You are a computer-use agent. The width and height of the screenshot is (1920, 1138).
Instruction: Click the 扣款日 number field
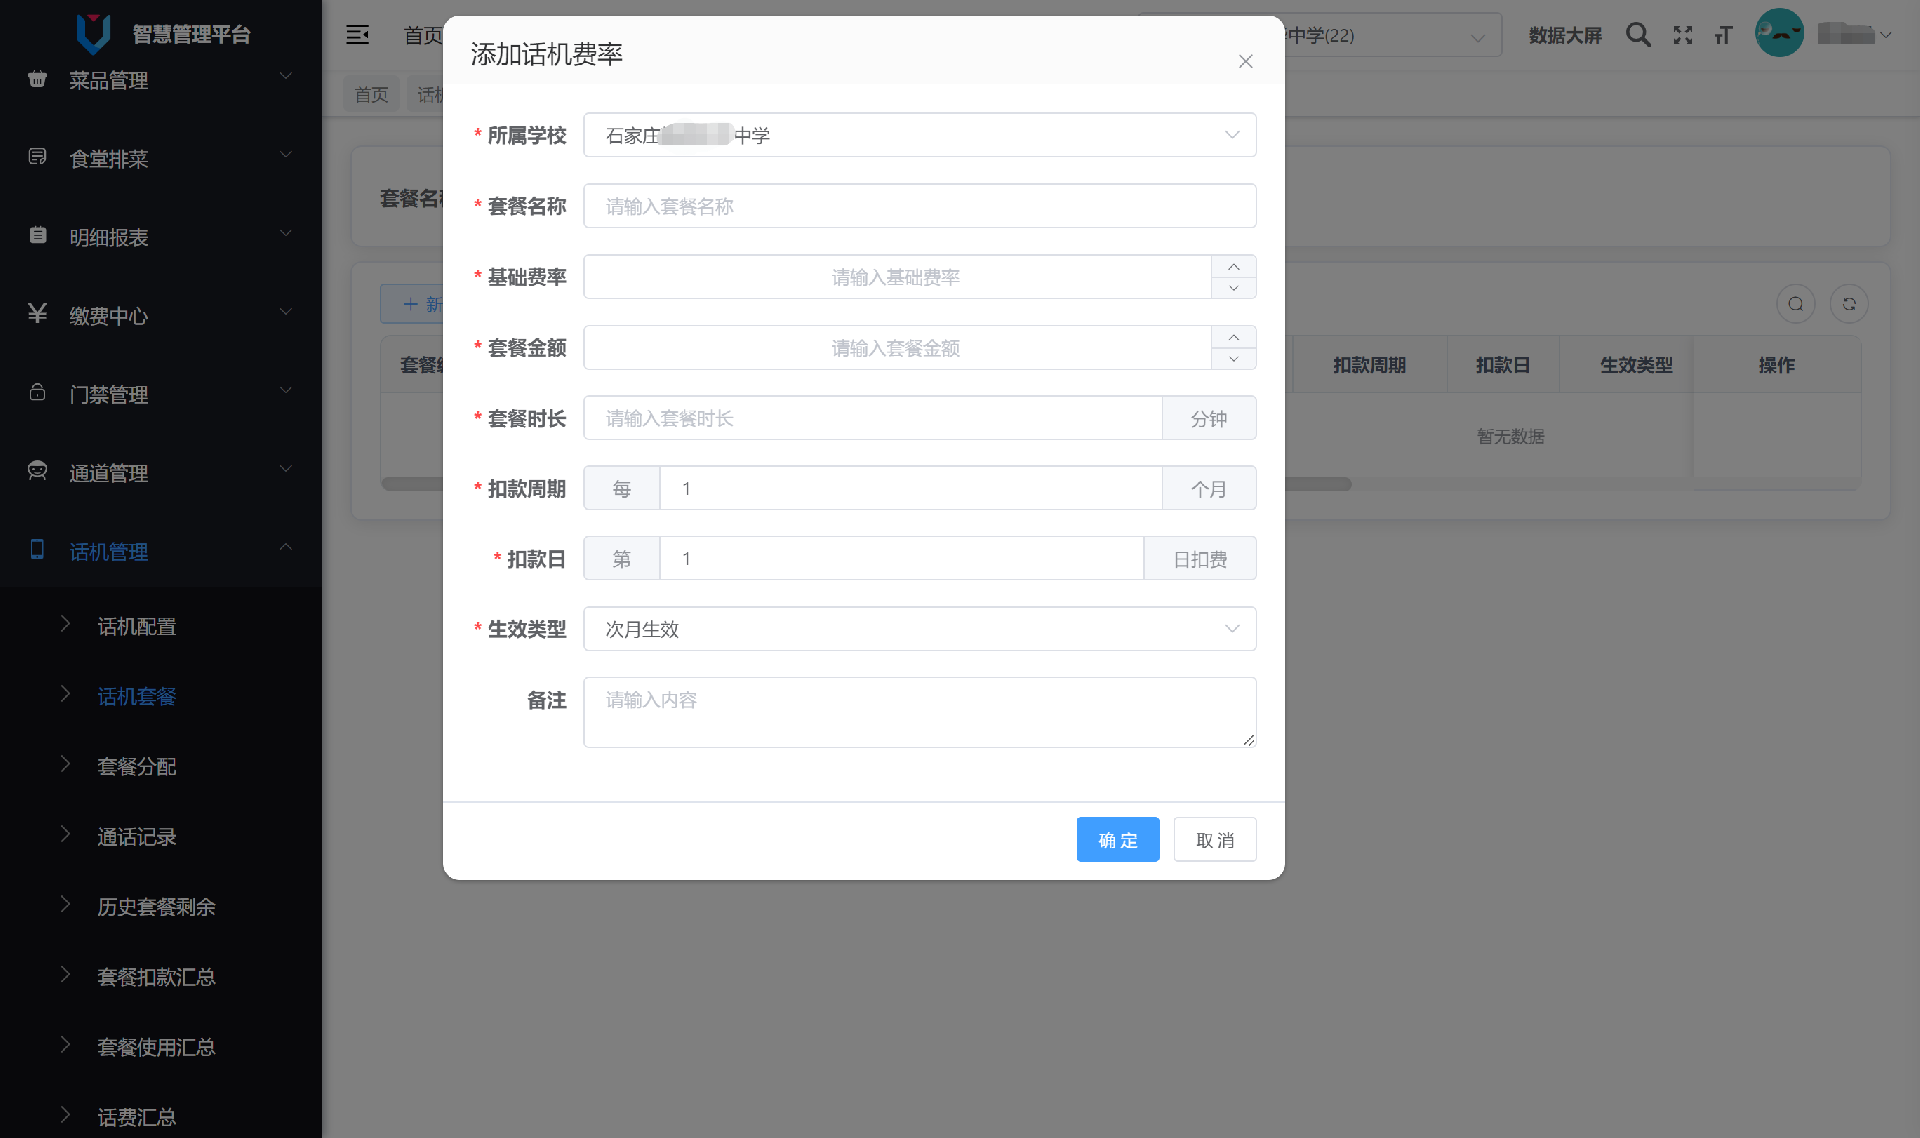point(901,558)
